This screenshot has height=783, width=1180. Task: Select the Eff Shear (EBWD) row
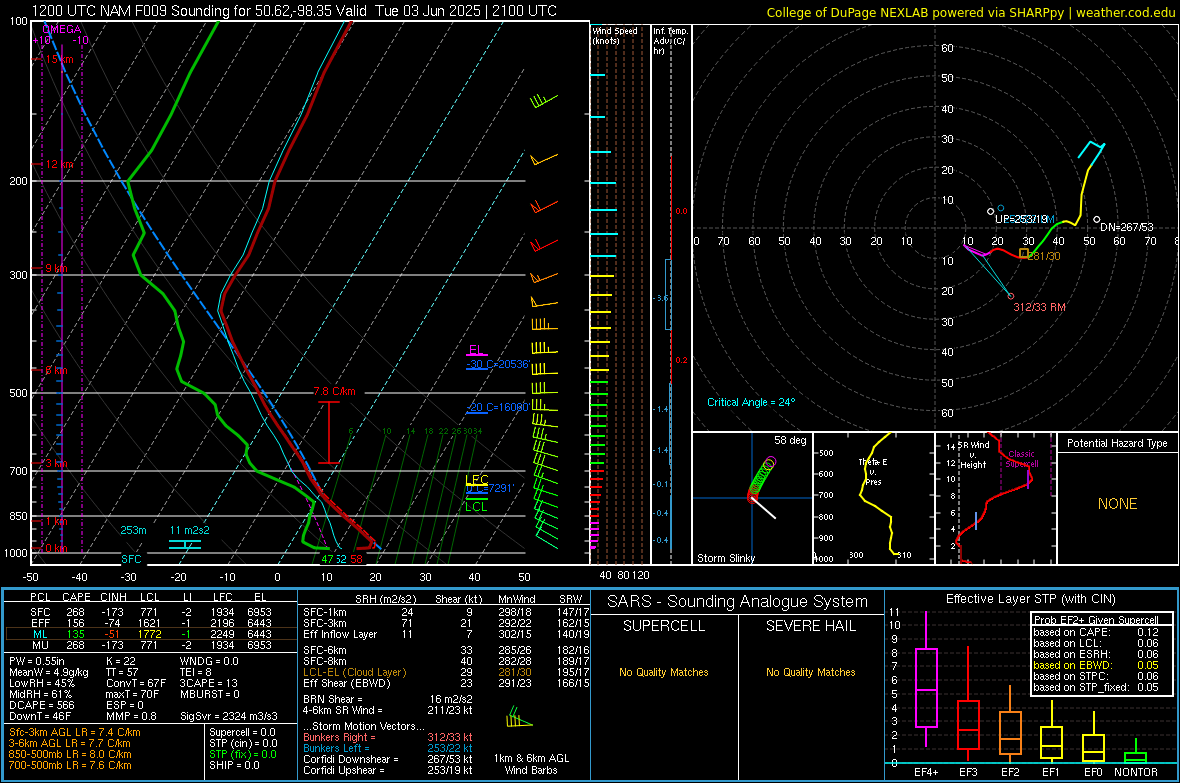click(x=446, y=684)
